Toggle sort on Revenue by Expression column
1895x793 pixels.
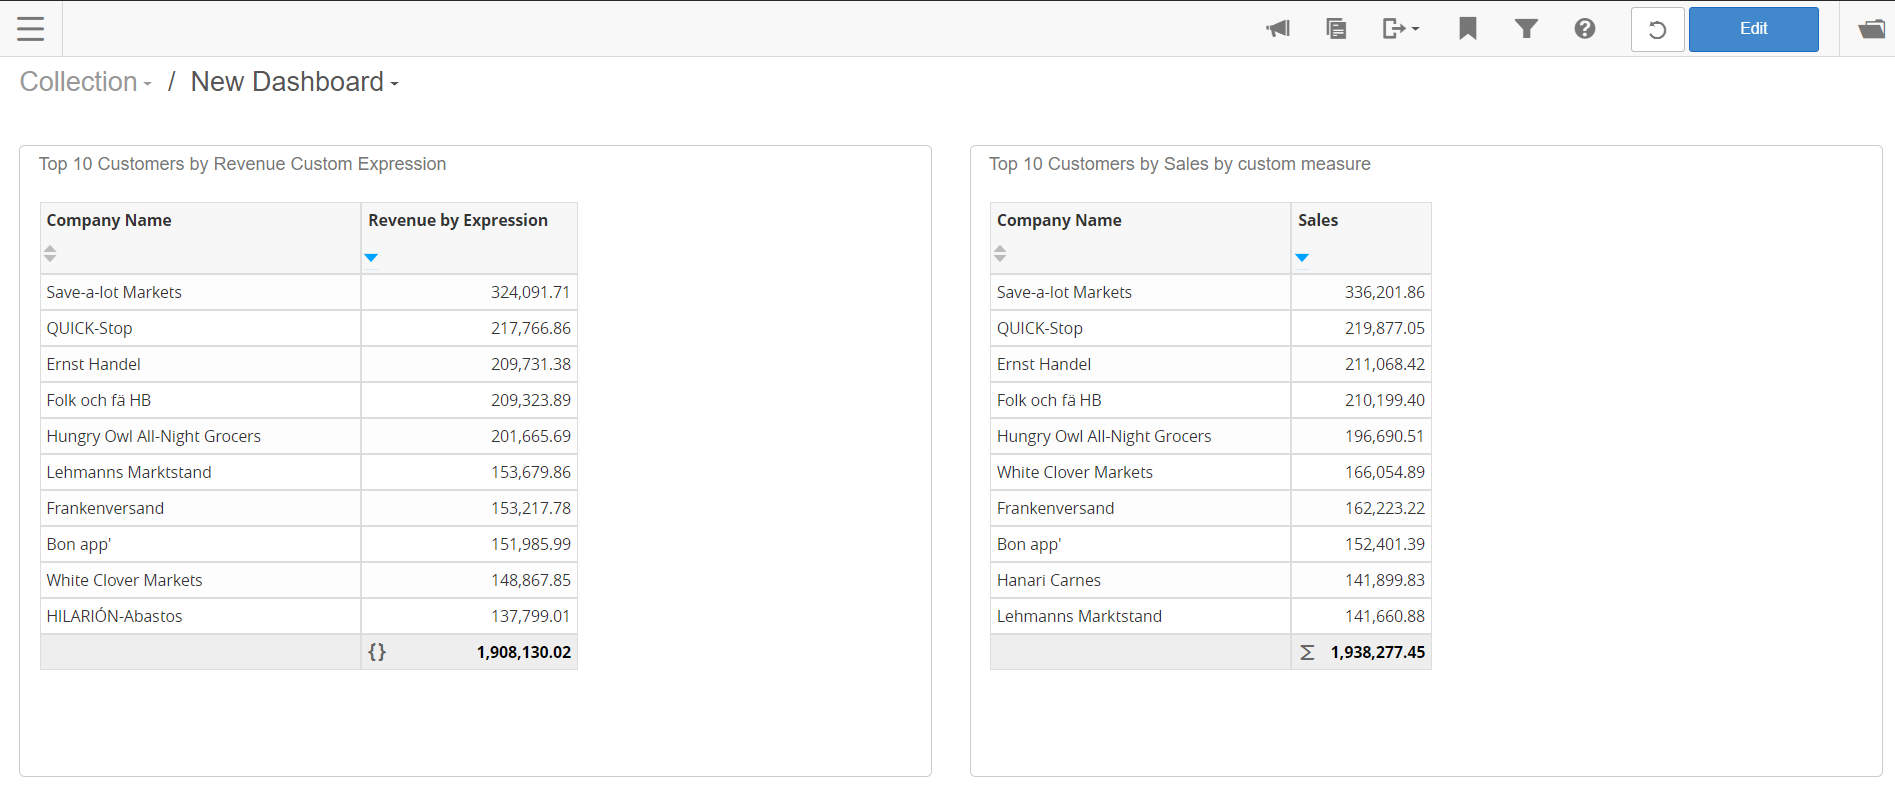tap(371, 257)
